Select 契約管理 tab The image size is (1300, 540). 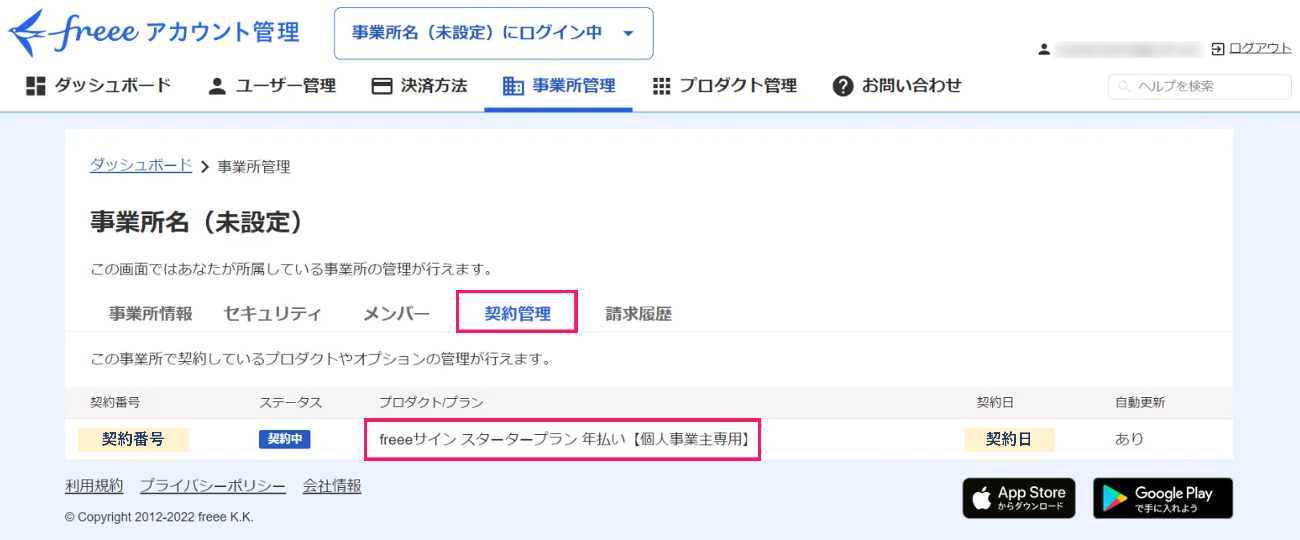[518, 313]
